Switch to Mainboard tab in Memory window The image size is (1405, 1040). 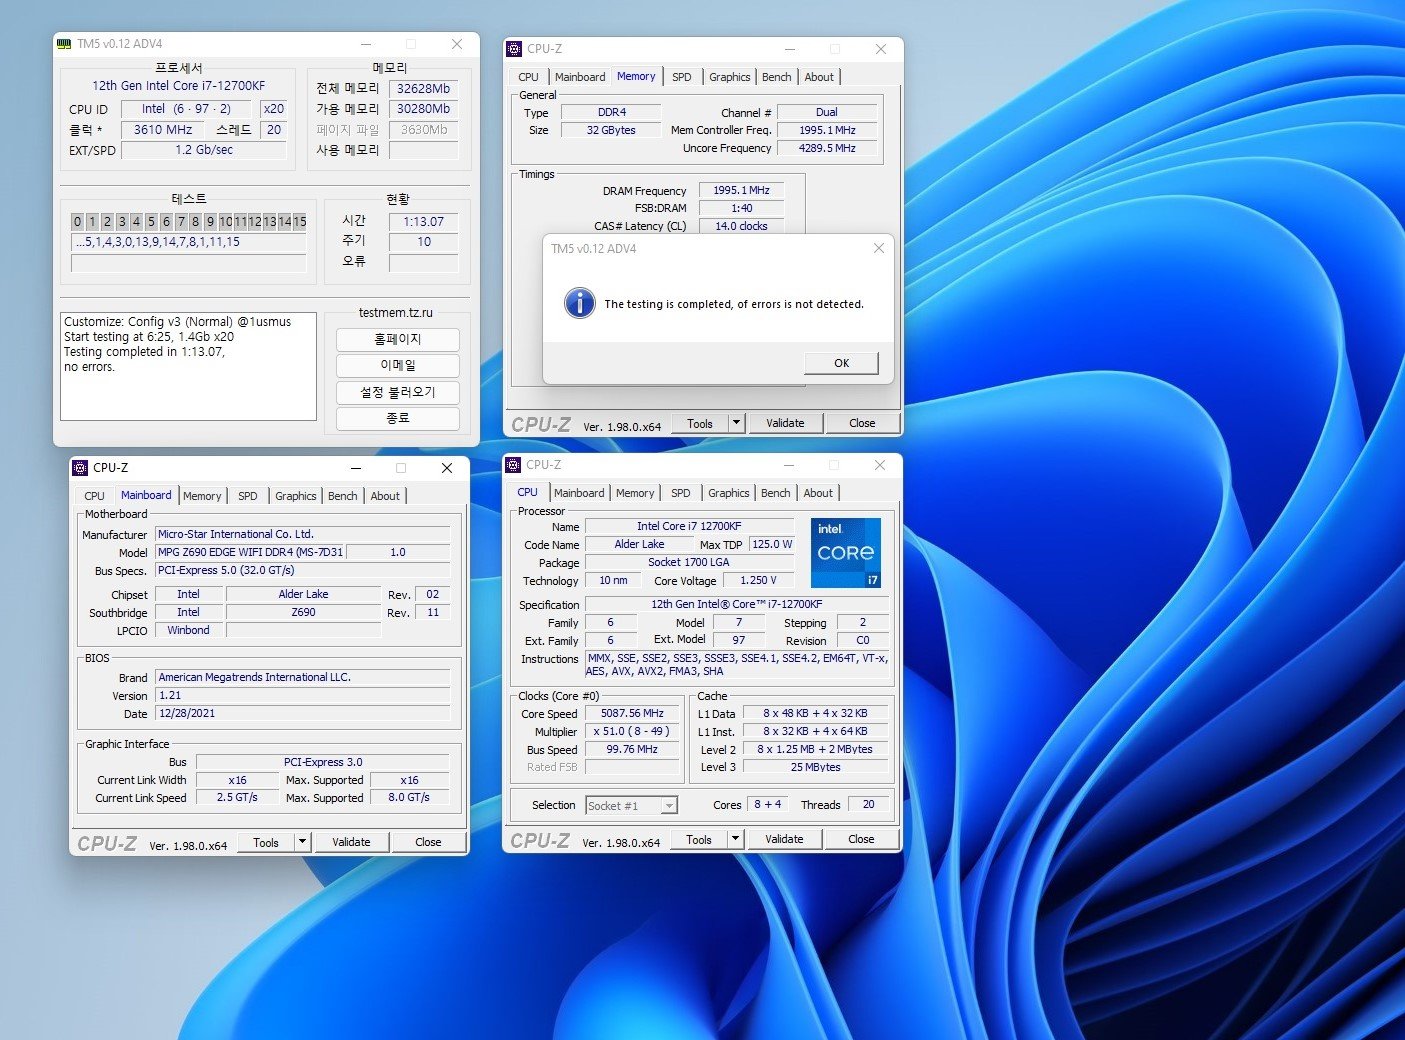pos(580,77)
